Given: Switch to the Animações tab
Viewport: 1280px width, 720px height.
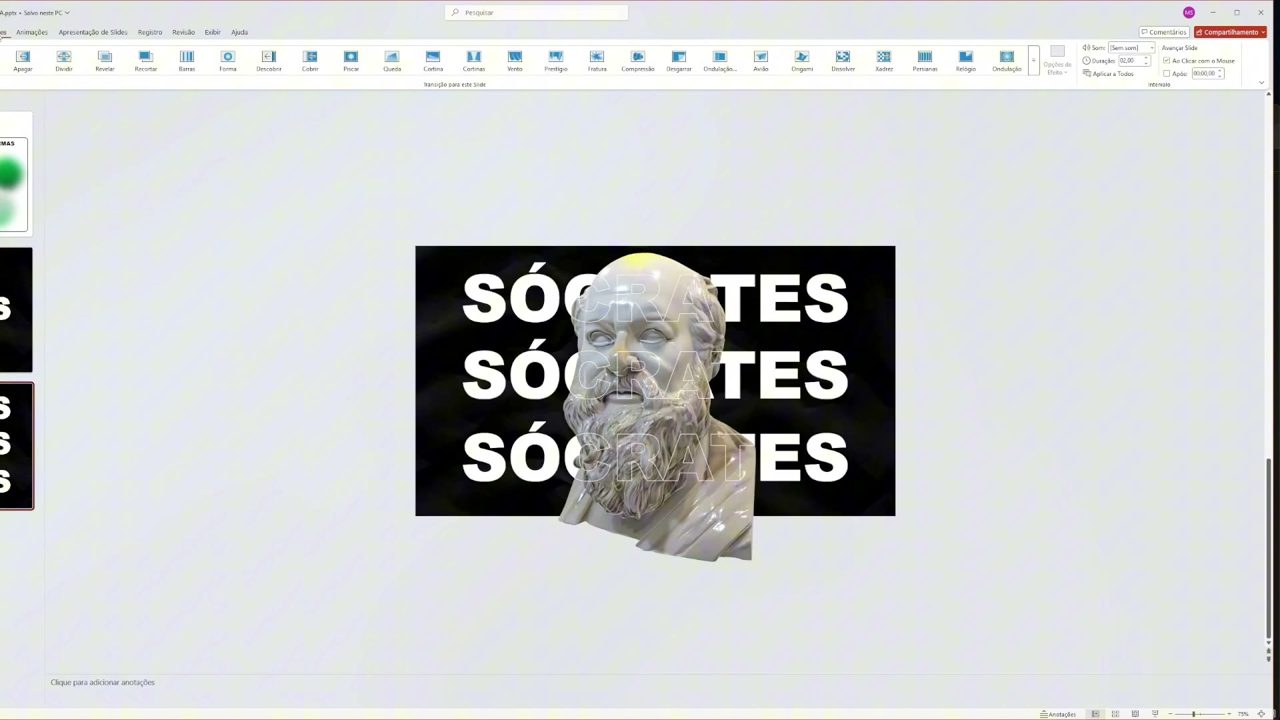Looking at the screenshot, I should [32, 32].
